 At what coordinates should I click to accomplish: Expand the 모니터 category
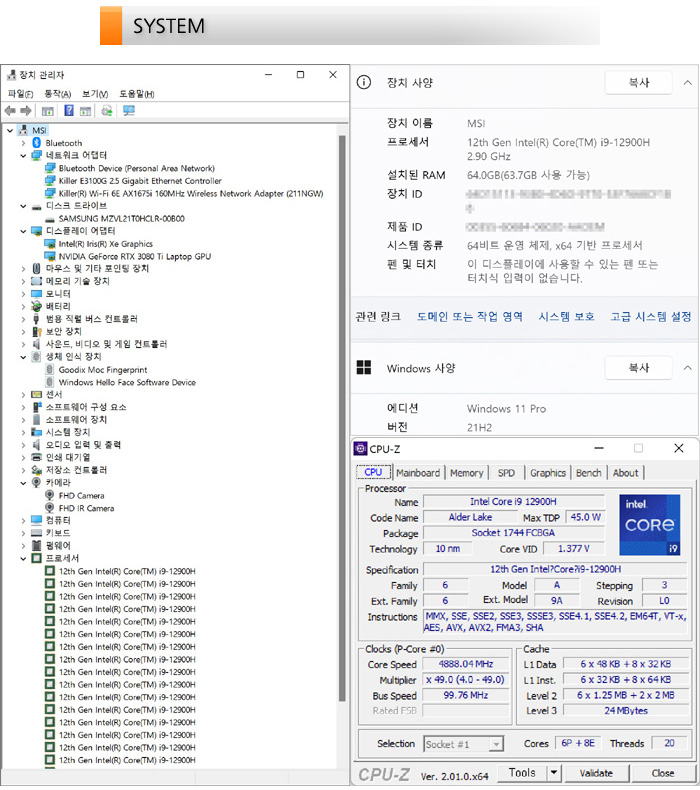(23, 294)
